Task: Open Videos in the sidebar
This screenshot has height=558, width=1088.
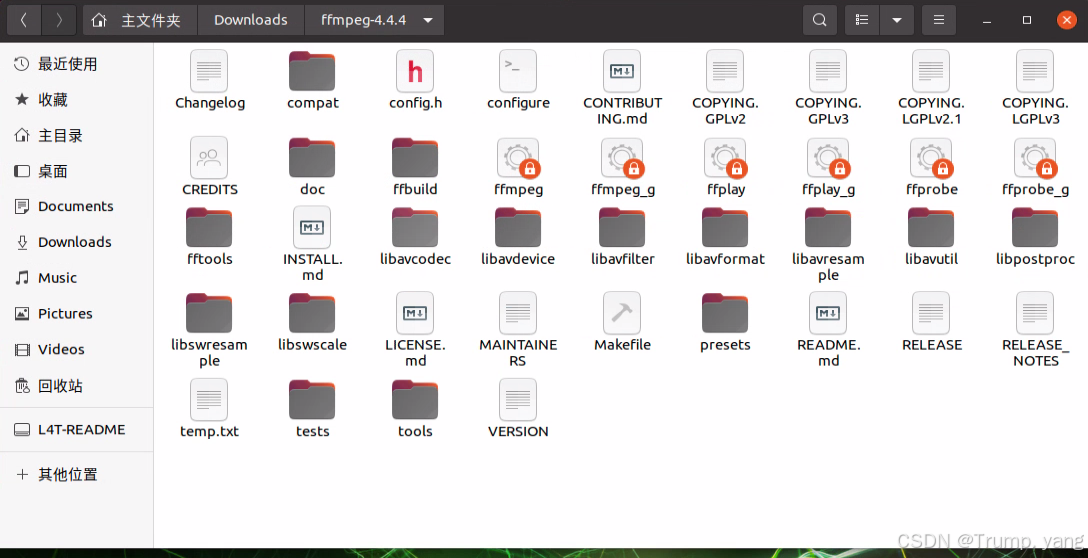Action: [x=76, y=349]
